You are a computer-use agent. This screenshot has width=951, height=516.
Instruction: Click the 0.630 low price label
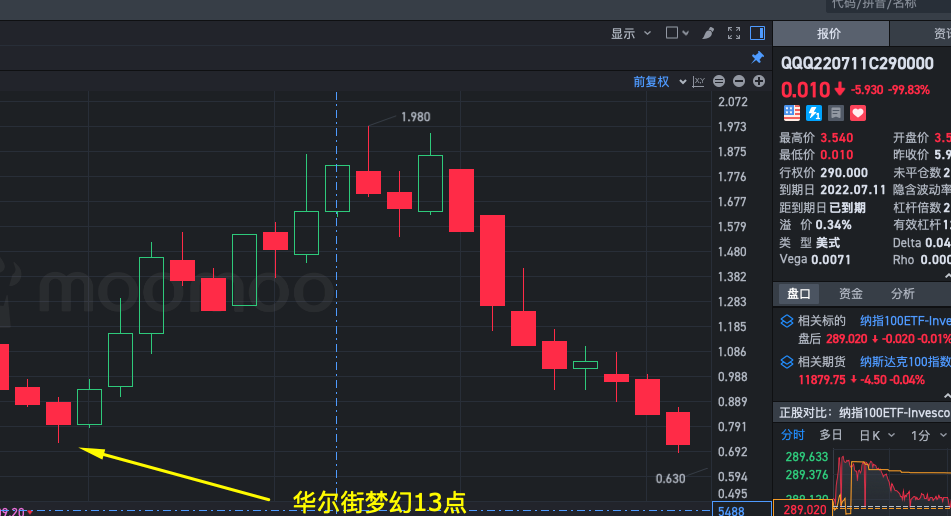pyautogui.click(x=670, y=479)
